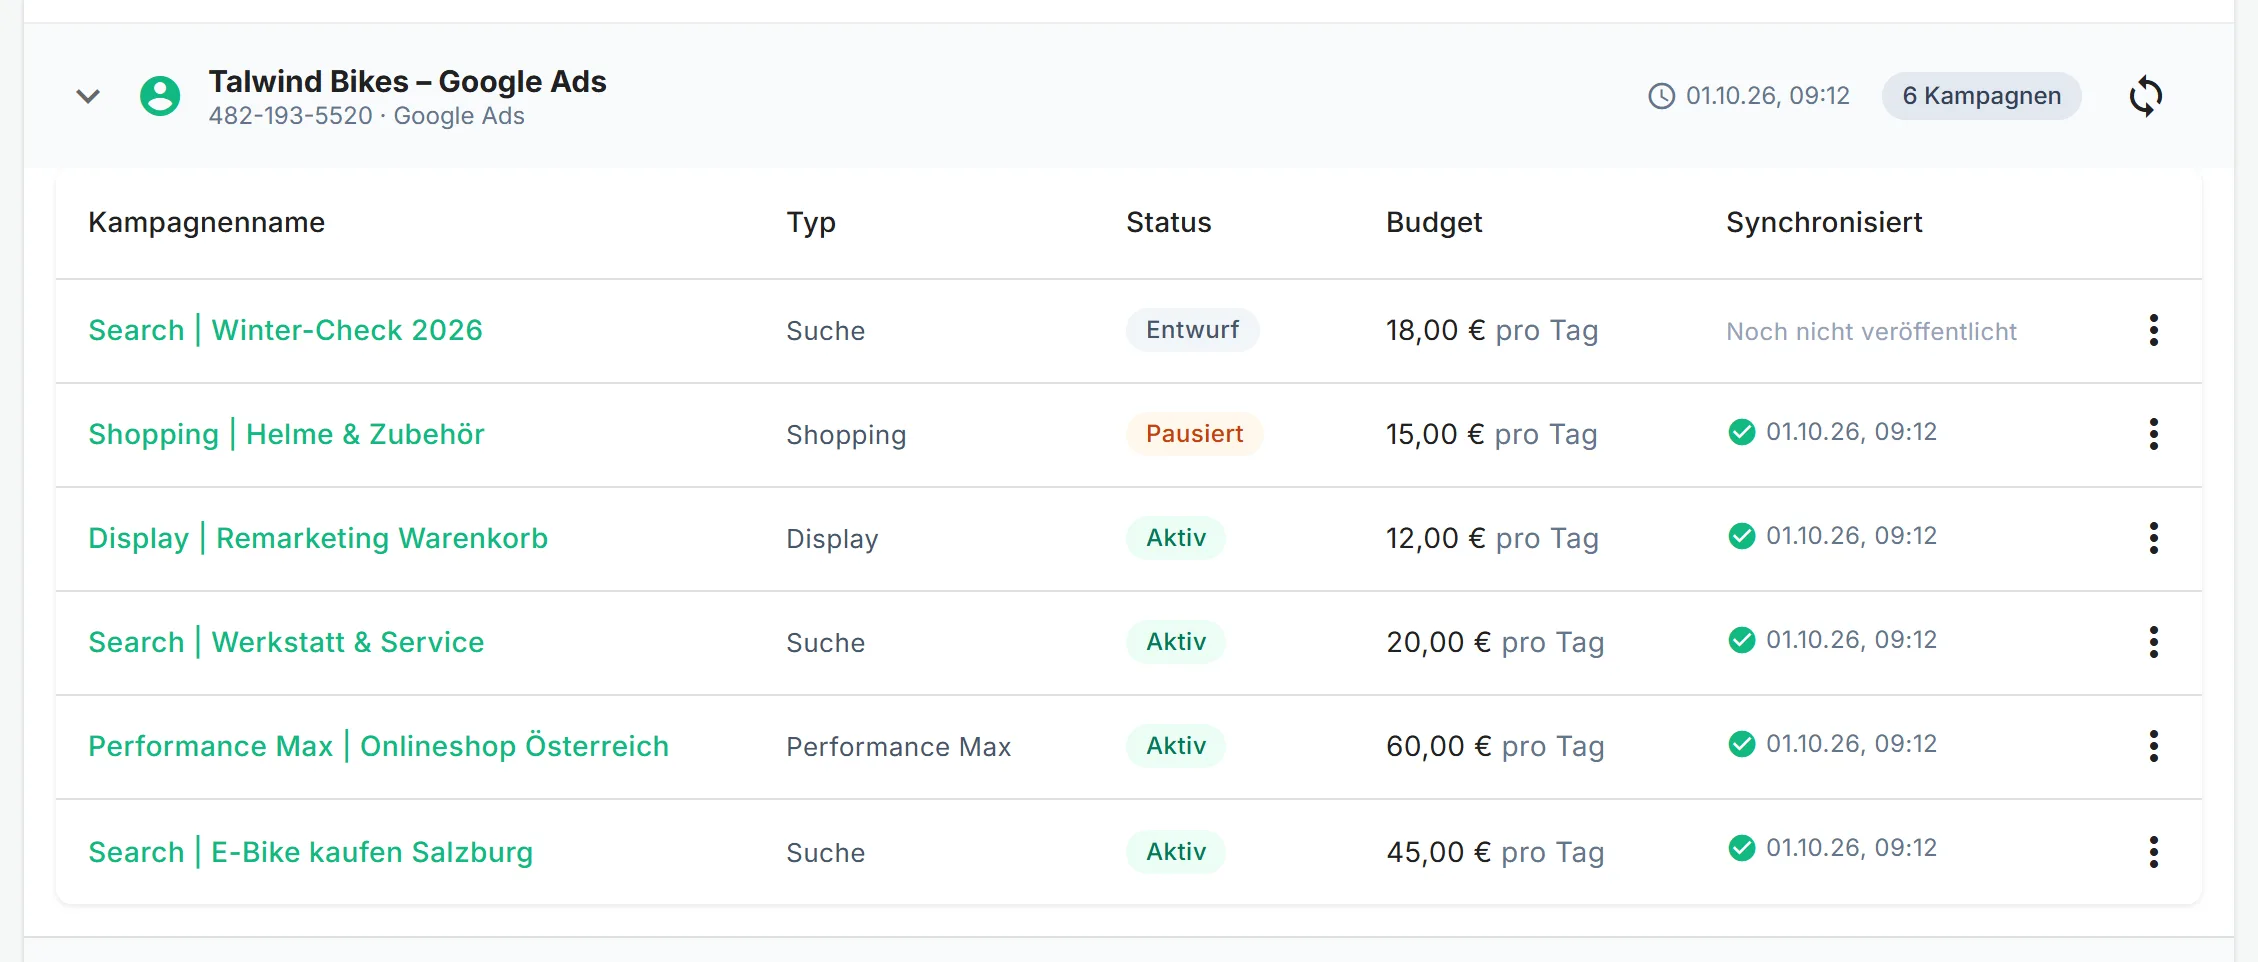Image resolution: width=2258 pixels, height=962 pixels.
Task: Click the sync checkmark in Werkstatt & Service row
Action: 1741,640
